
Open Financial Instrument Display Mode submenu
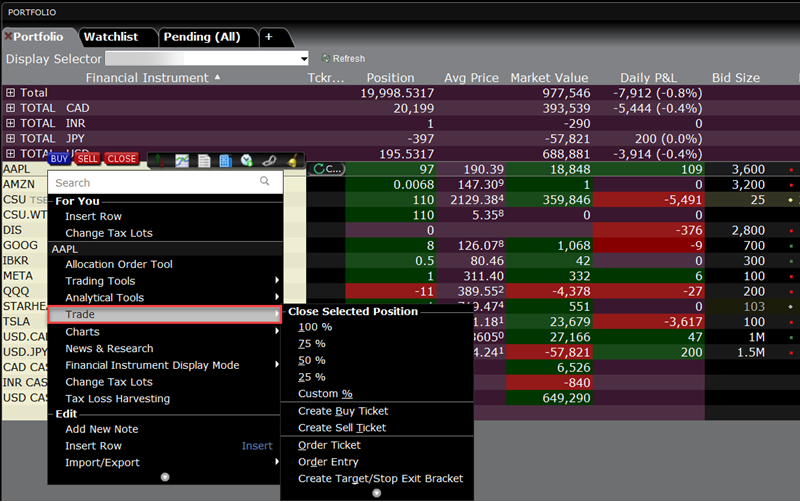click(x=165, y=365)
